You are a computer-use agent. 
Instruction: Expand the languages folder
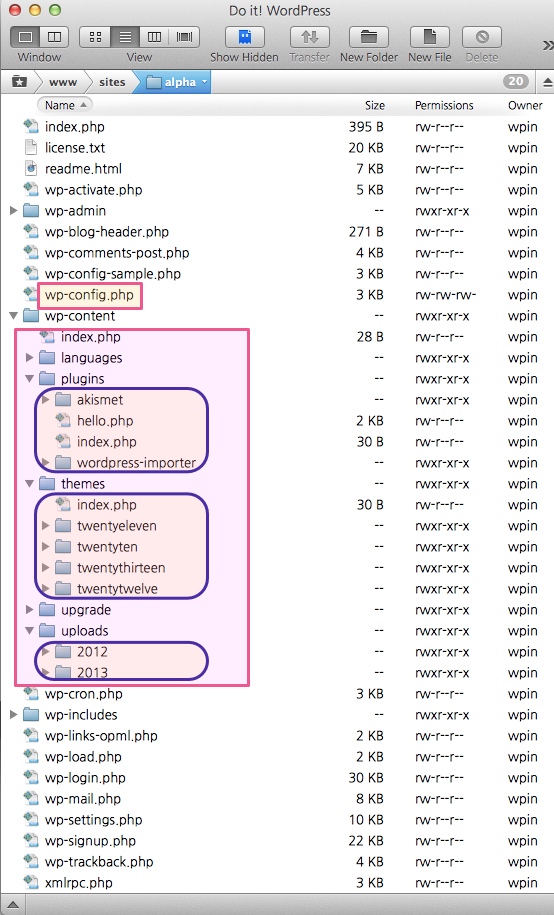coord(30,358)
